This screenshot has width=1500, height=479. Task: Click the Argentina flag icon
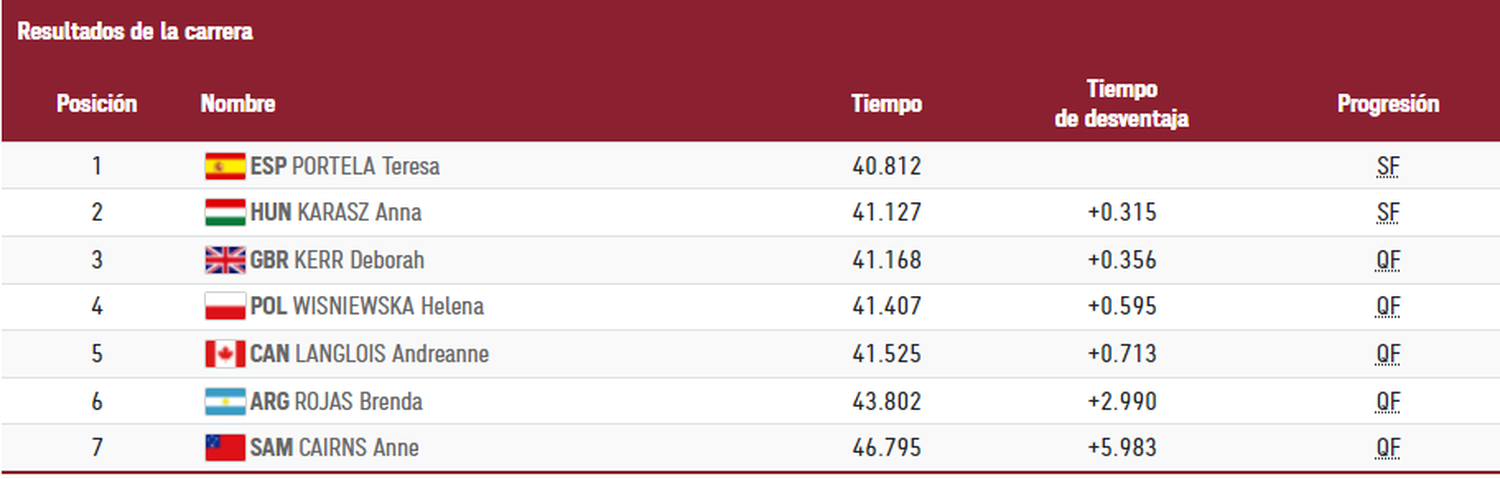pos(225,401)
